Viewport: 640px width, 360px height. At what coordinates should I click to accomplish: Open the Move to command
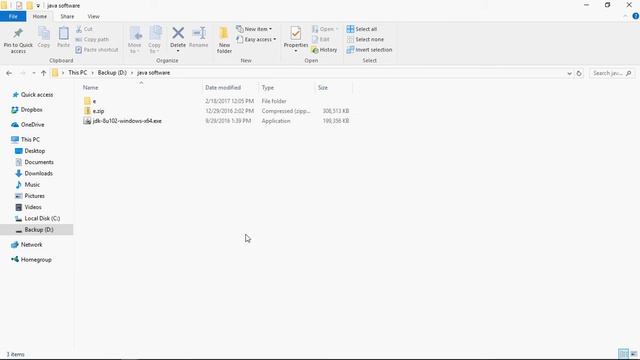[135, 40]
